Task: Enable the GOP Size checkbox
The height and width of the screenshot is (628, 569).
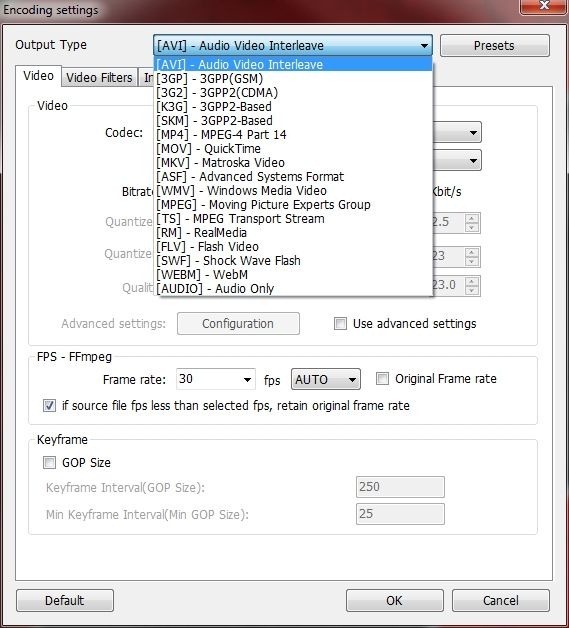Action: 49,463
